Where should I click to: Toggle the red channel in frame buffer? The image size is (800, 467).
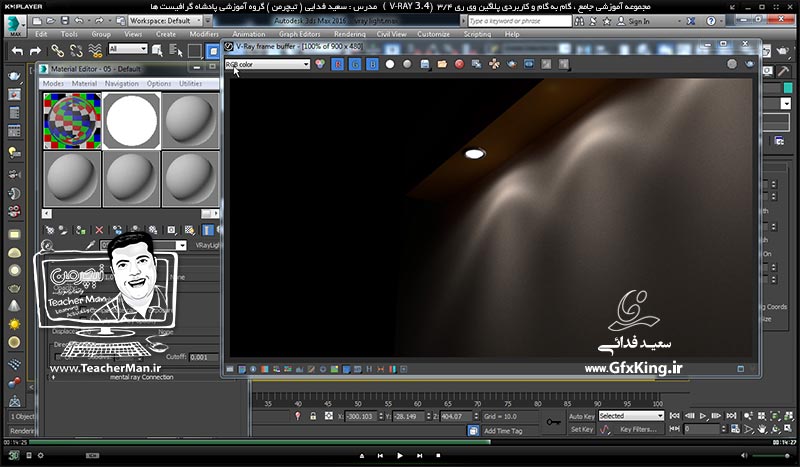pyautogui.click(x=338, y=64)
